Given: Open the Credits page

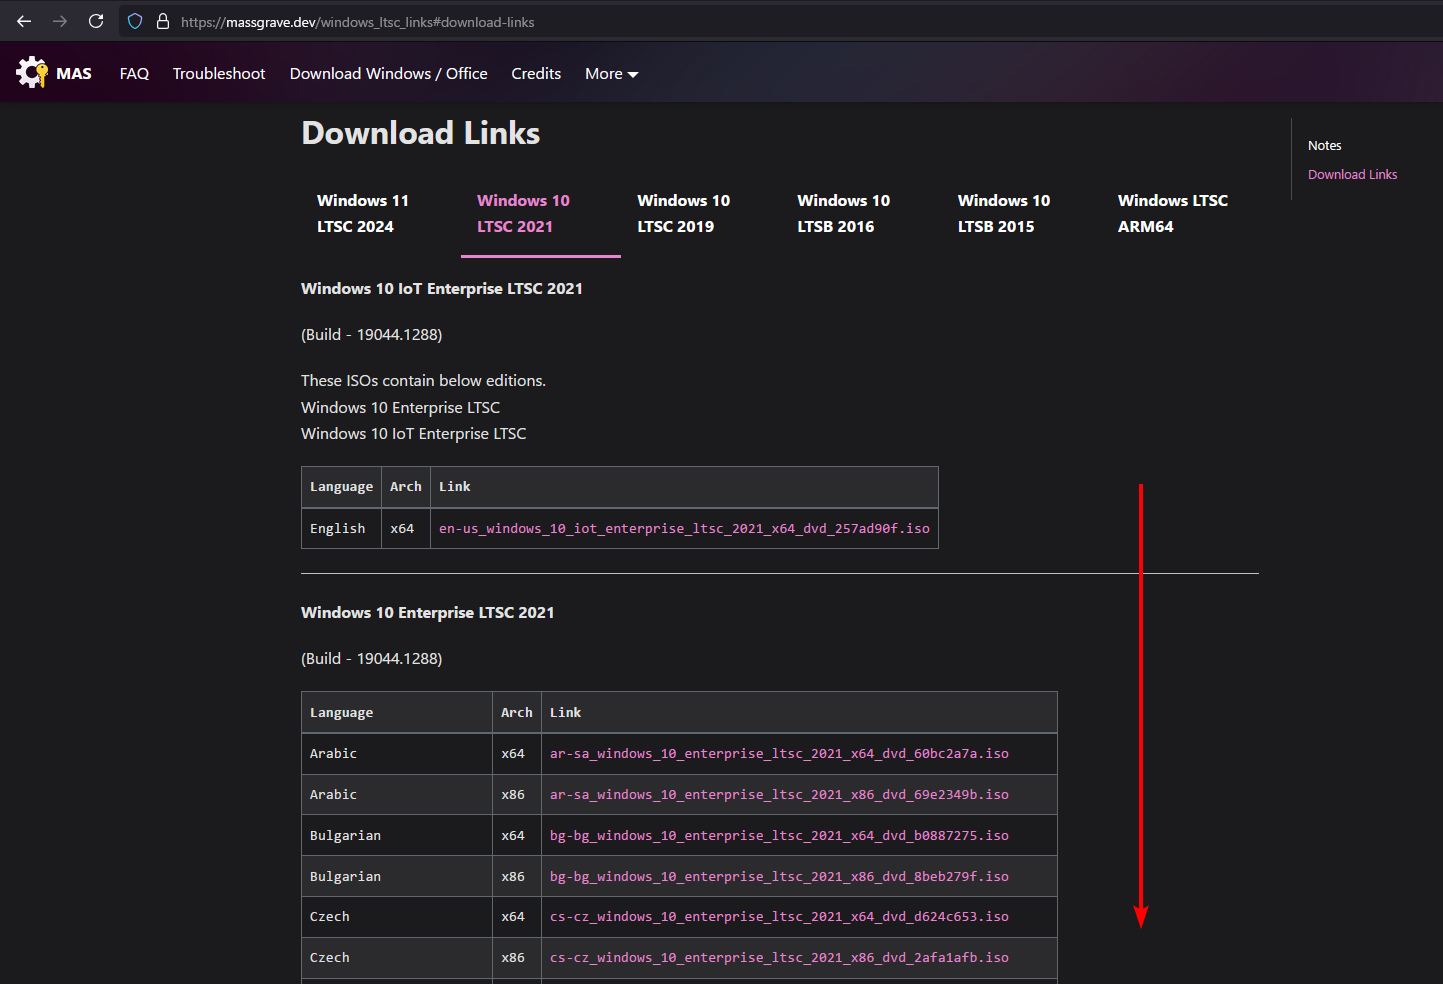Looking at the screenshot, I should tap(536, 73).
